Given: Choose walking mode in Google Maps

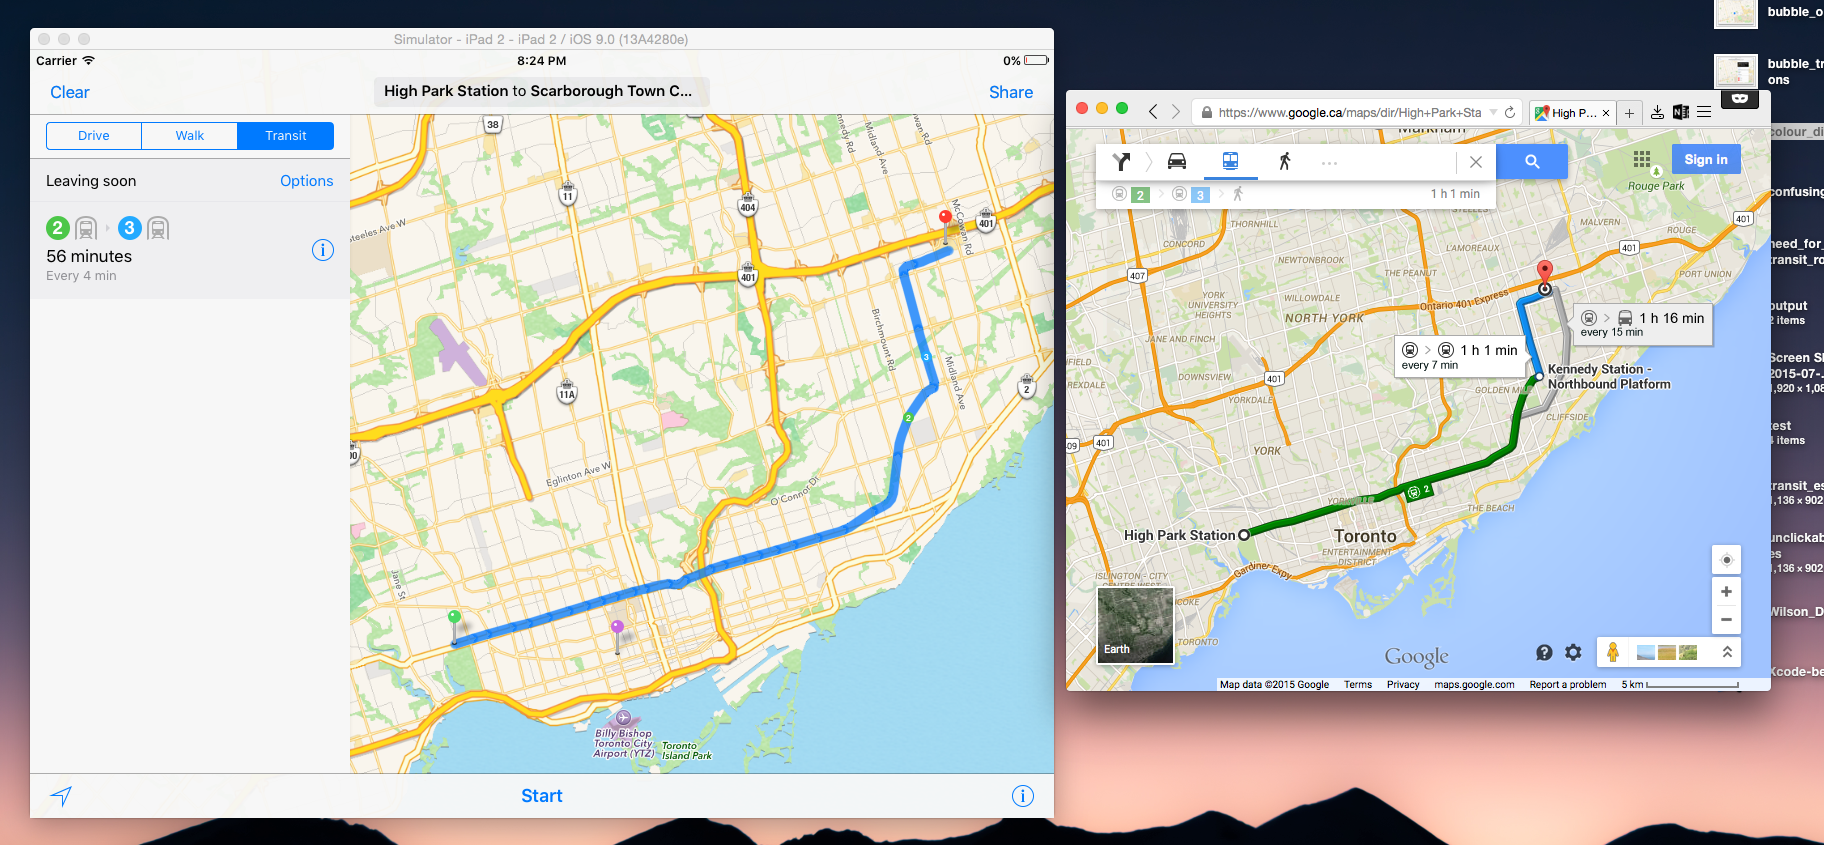Looking at the screenshot, I should (x=1284, y=161).
